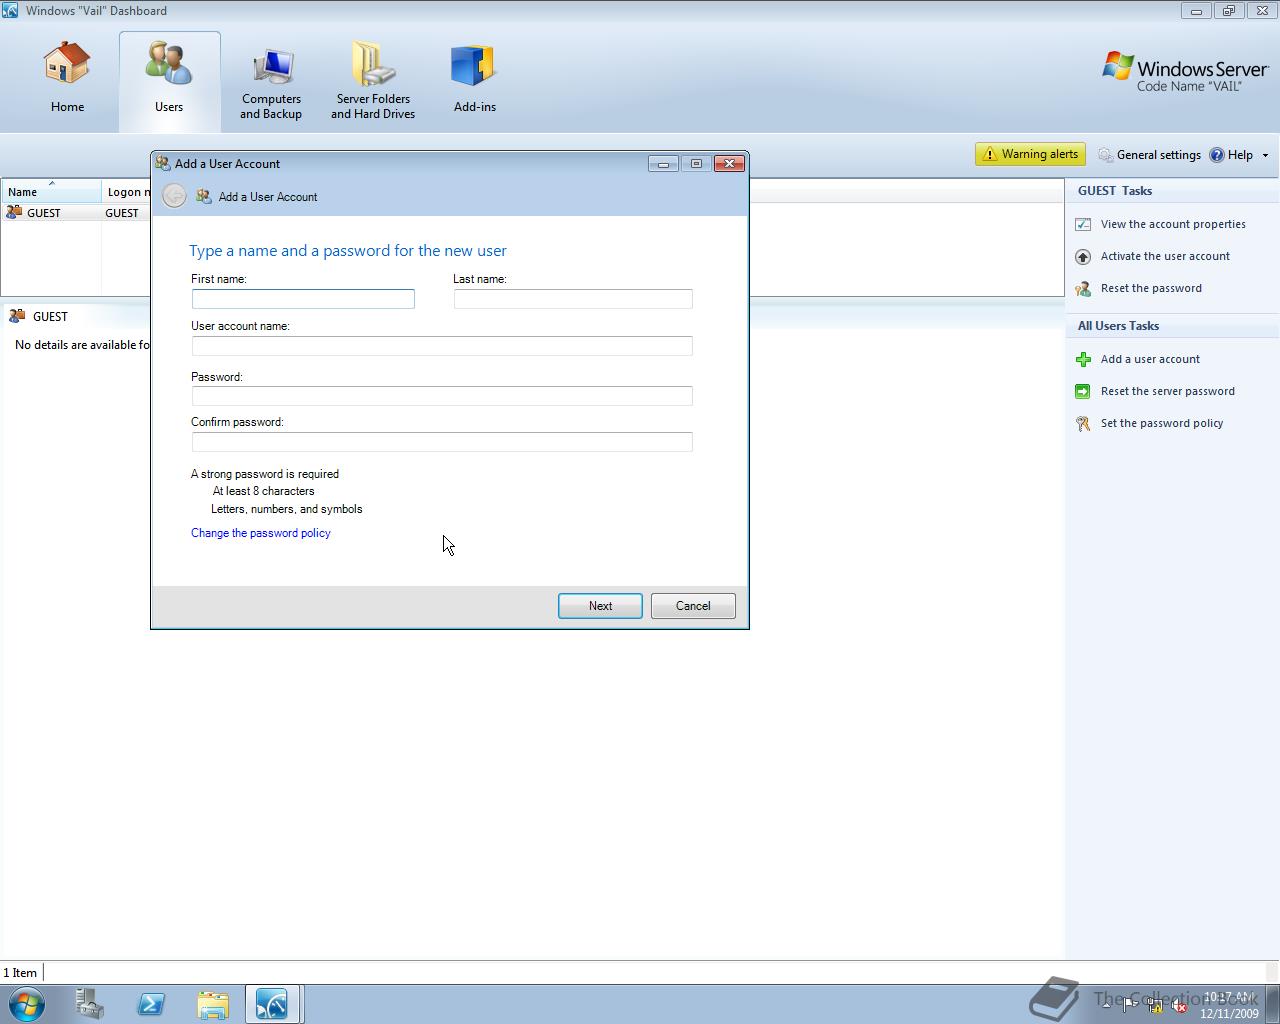Open Windows Explorer from taskbar
Image resolution: width=1280 pixels, height=1024 pixels.
[213, 1004]
